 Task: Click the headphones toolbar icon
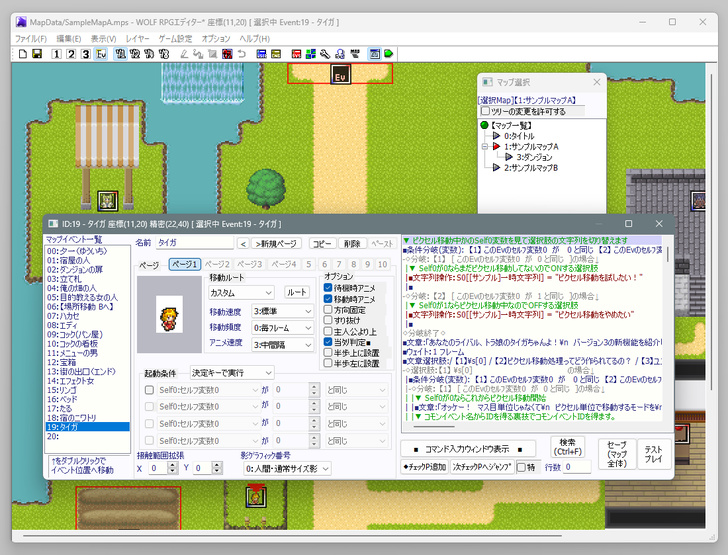click(340, 54)
